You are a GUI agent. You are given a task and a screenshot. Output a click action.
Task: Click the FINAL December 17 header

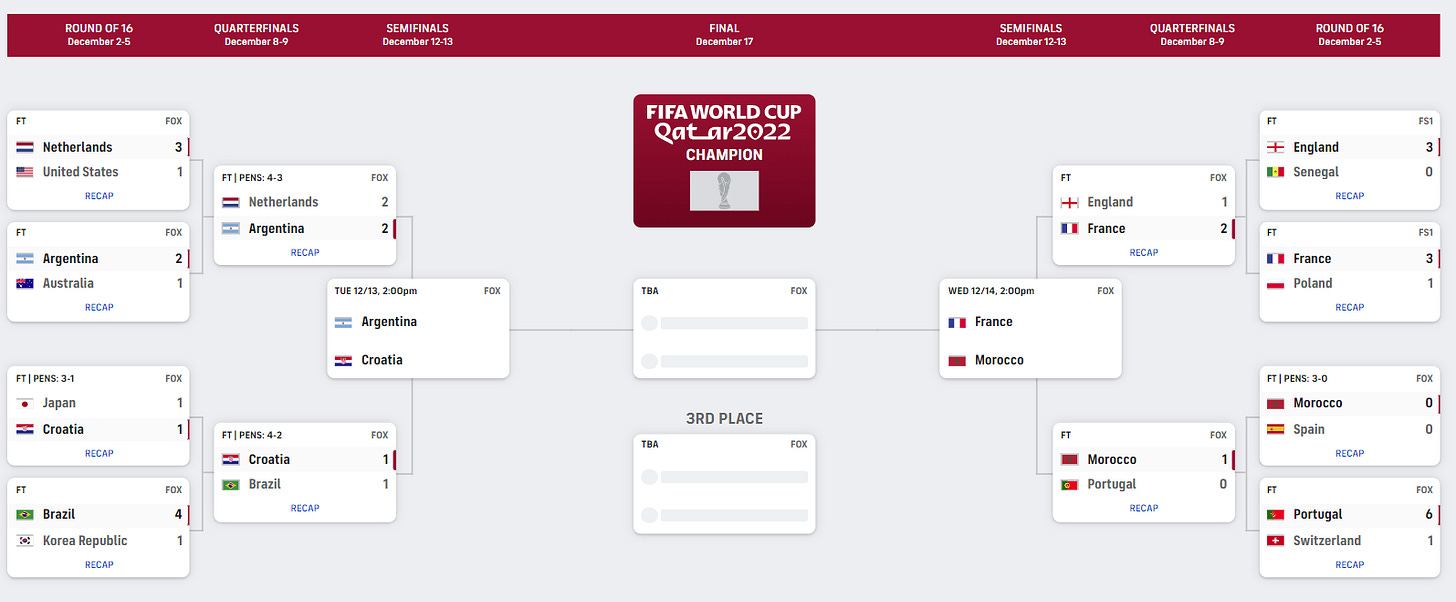coord(724,34)
